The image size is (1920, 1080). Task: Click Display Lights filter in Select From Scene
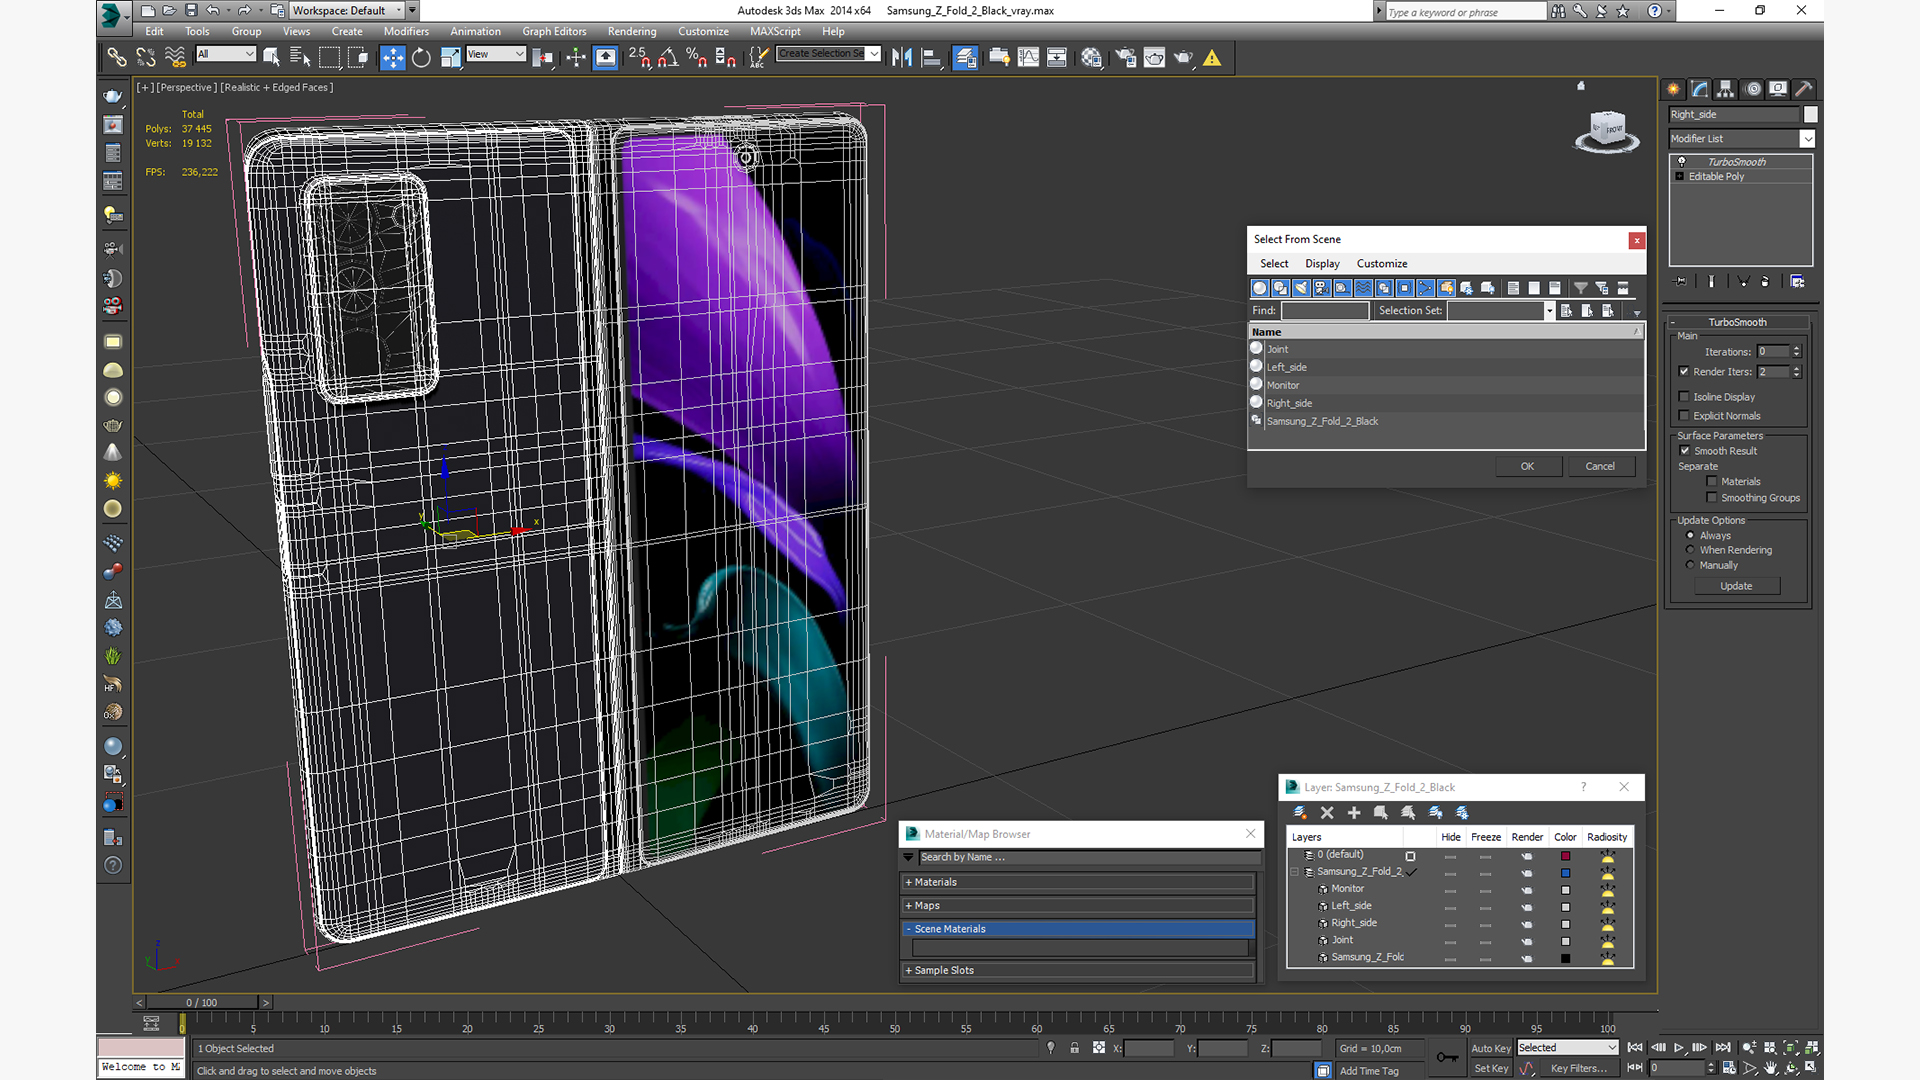1301,288
